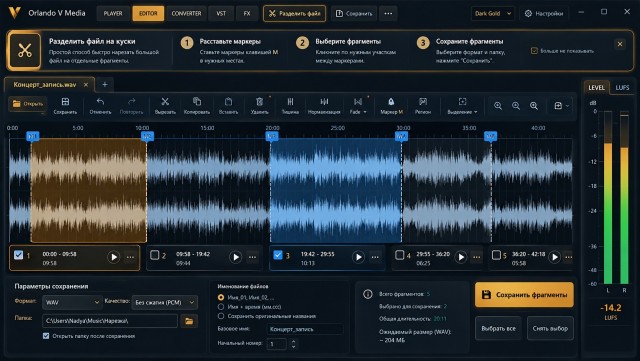This screenshot has width=640, height=361.
Task: Switch to the PLAYER tab
Action: [x=113, y=13]
